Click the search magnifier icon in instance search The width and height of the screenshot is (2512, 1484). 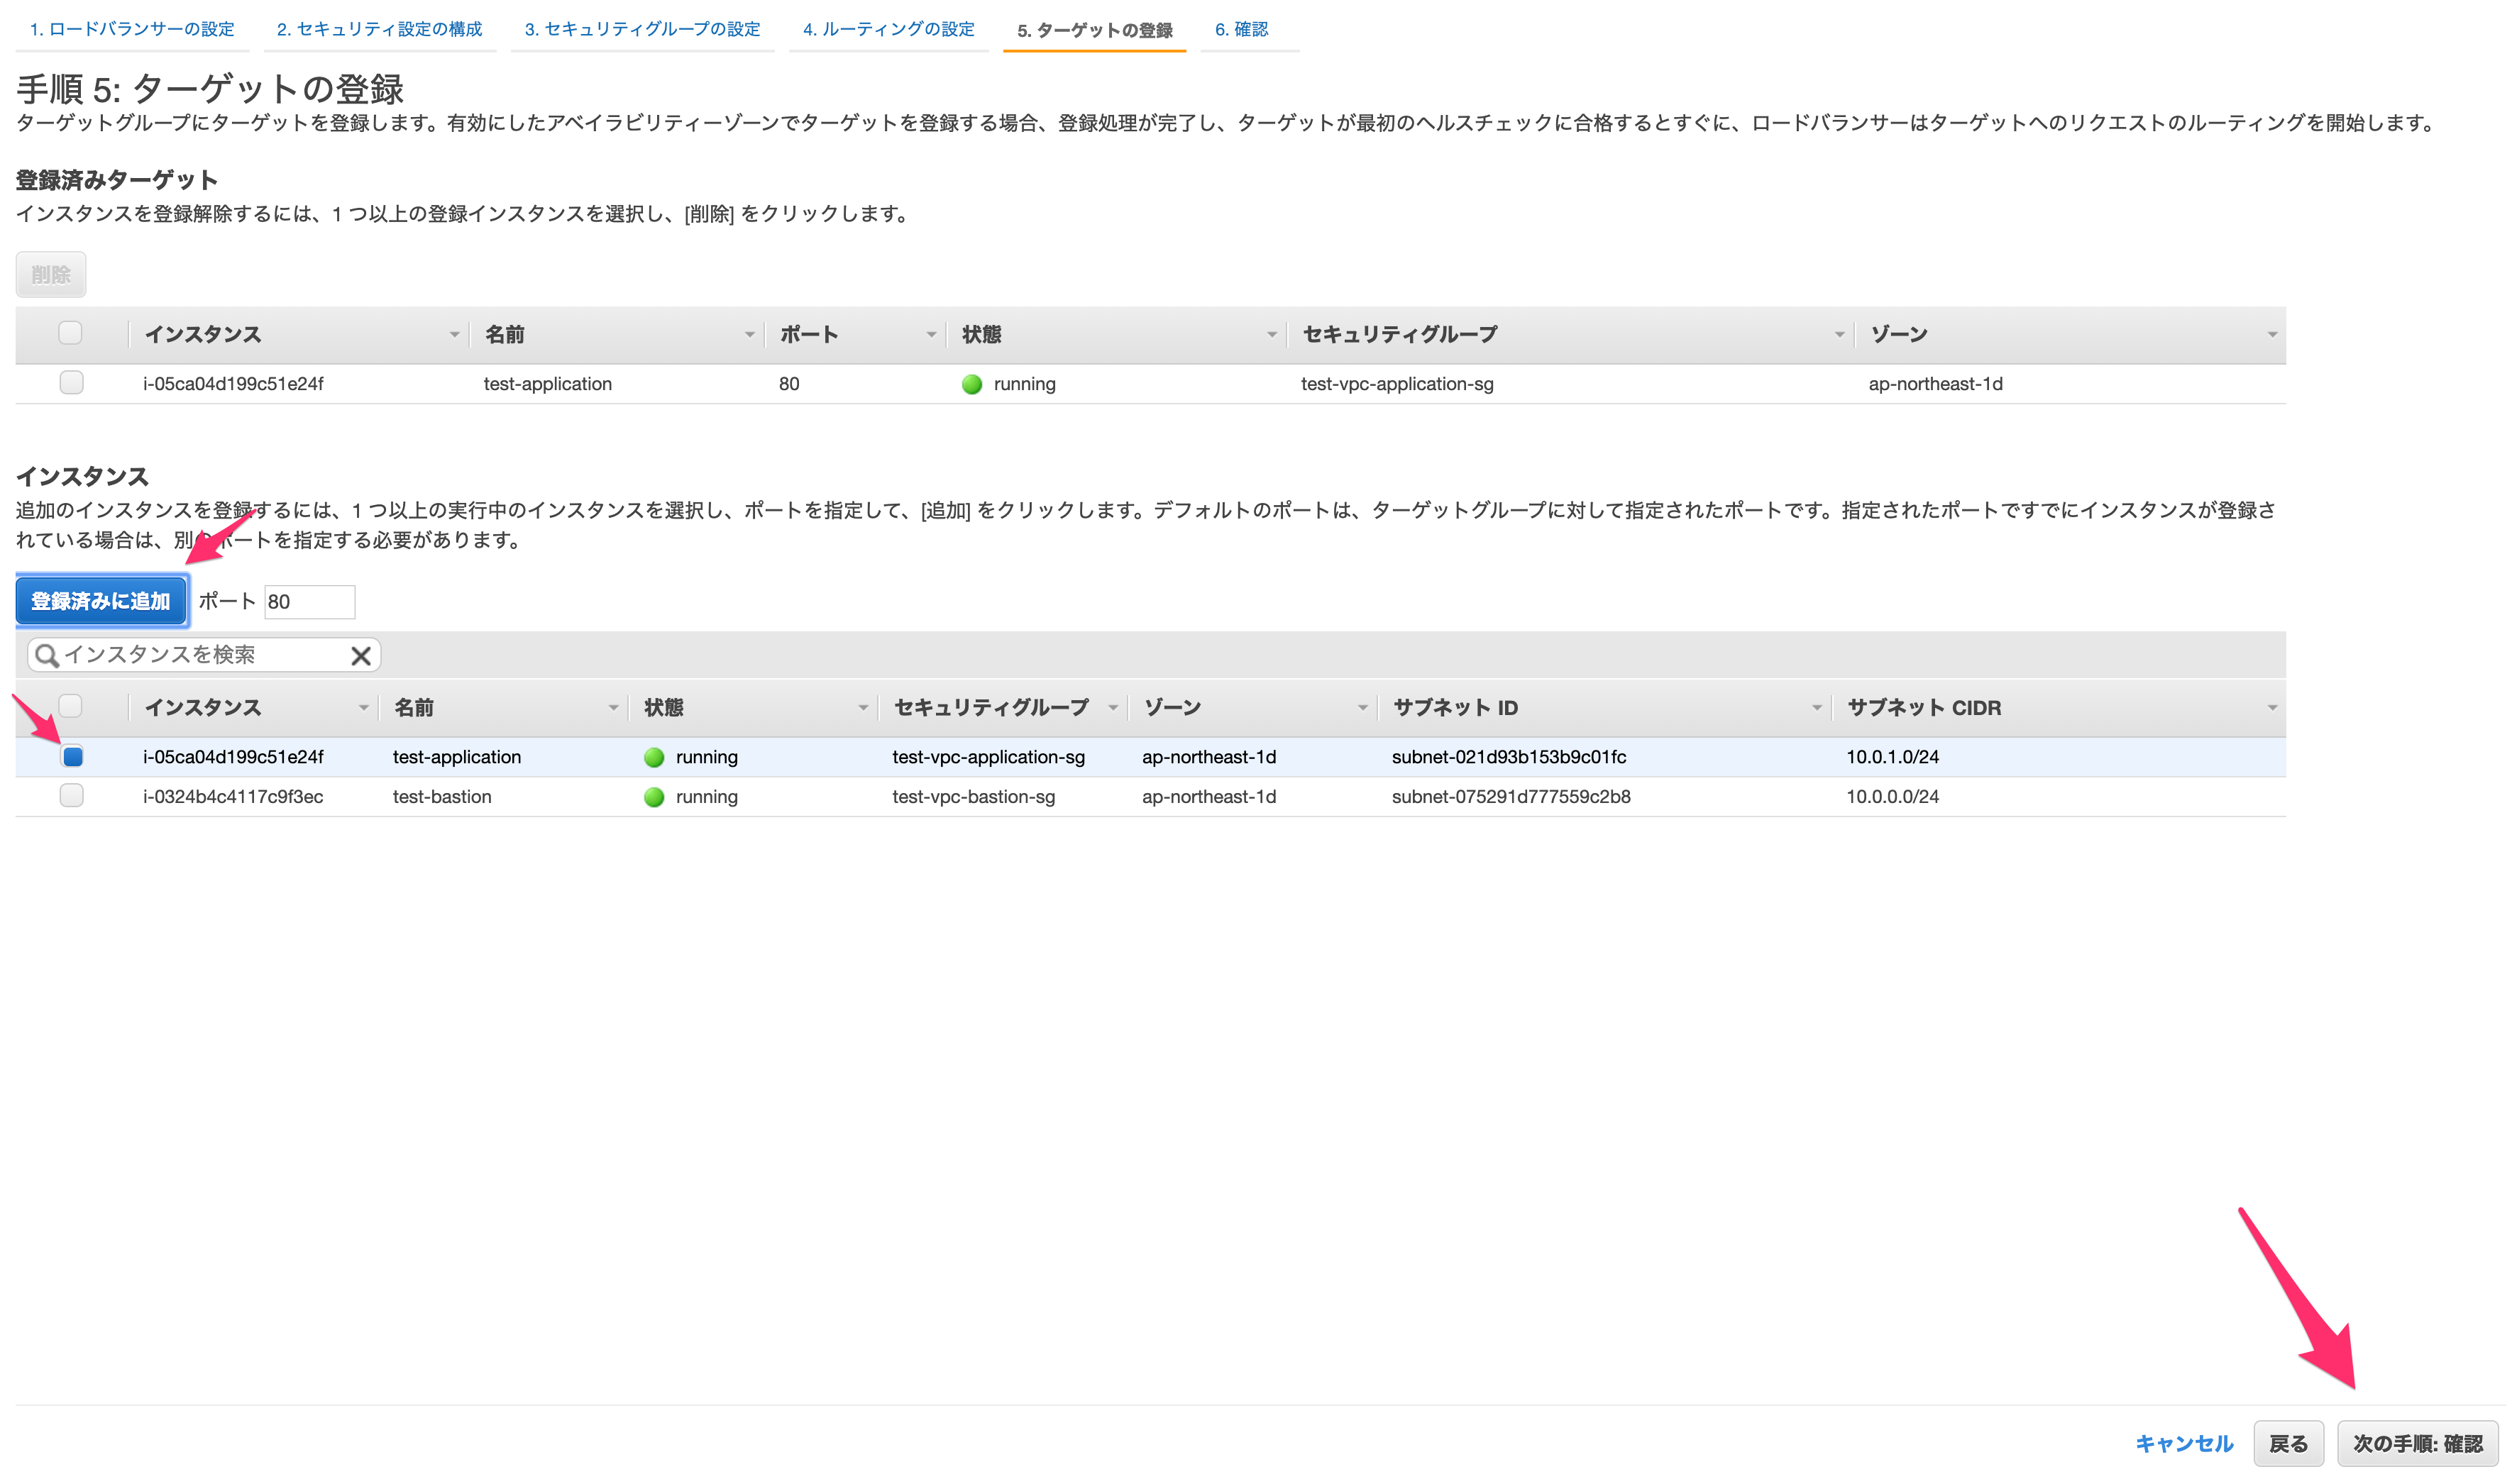click(47, 654)
